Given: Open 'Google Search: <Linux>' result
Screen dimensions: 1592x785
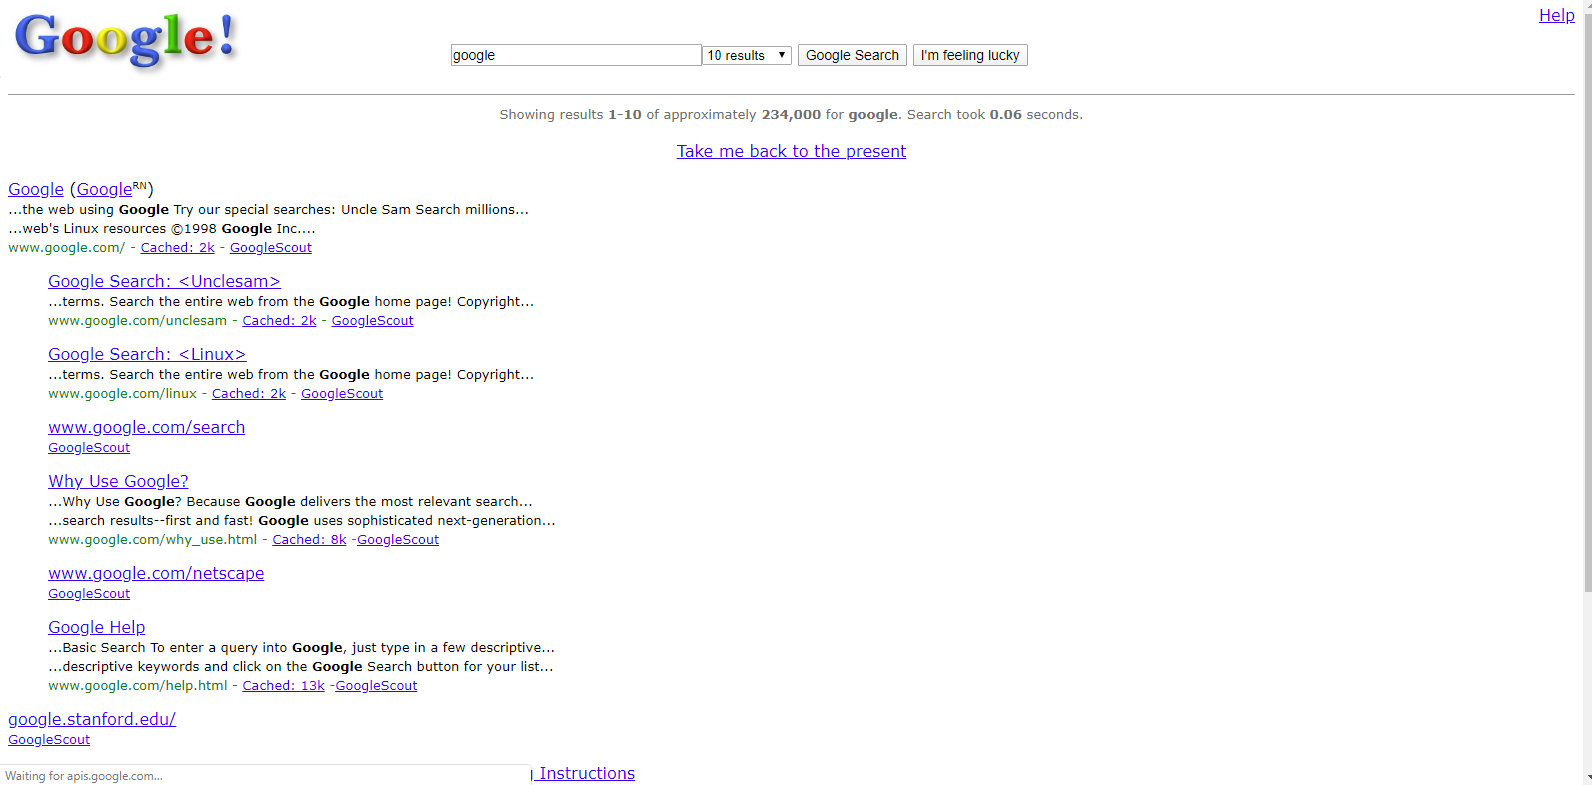Looking at the screenshot, I should tap(147, 354).
